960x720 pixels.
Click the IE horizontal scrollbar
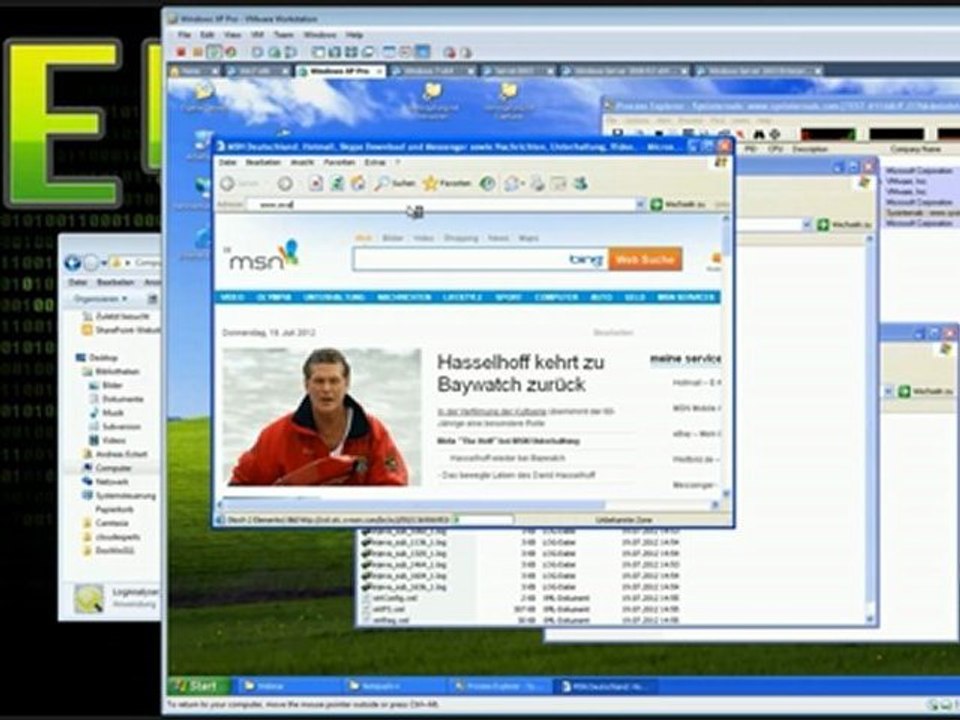coord(468,505)
